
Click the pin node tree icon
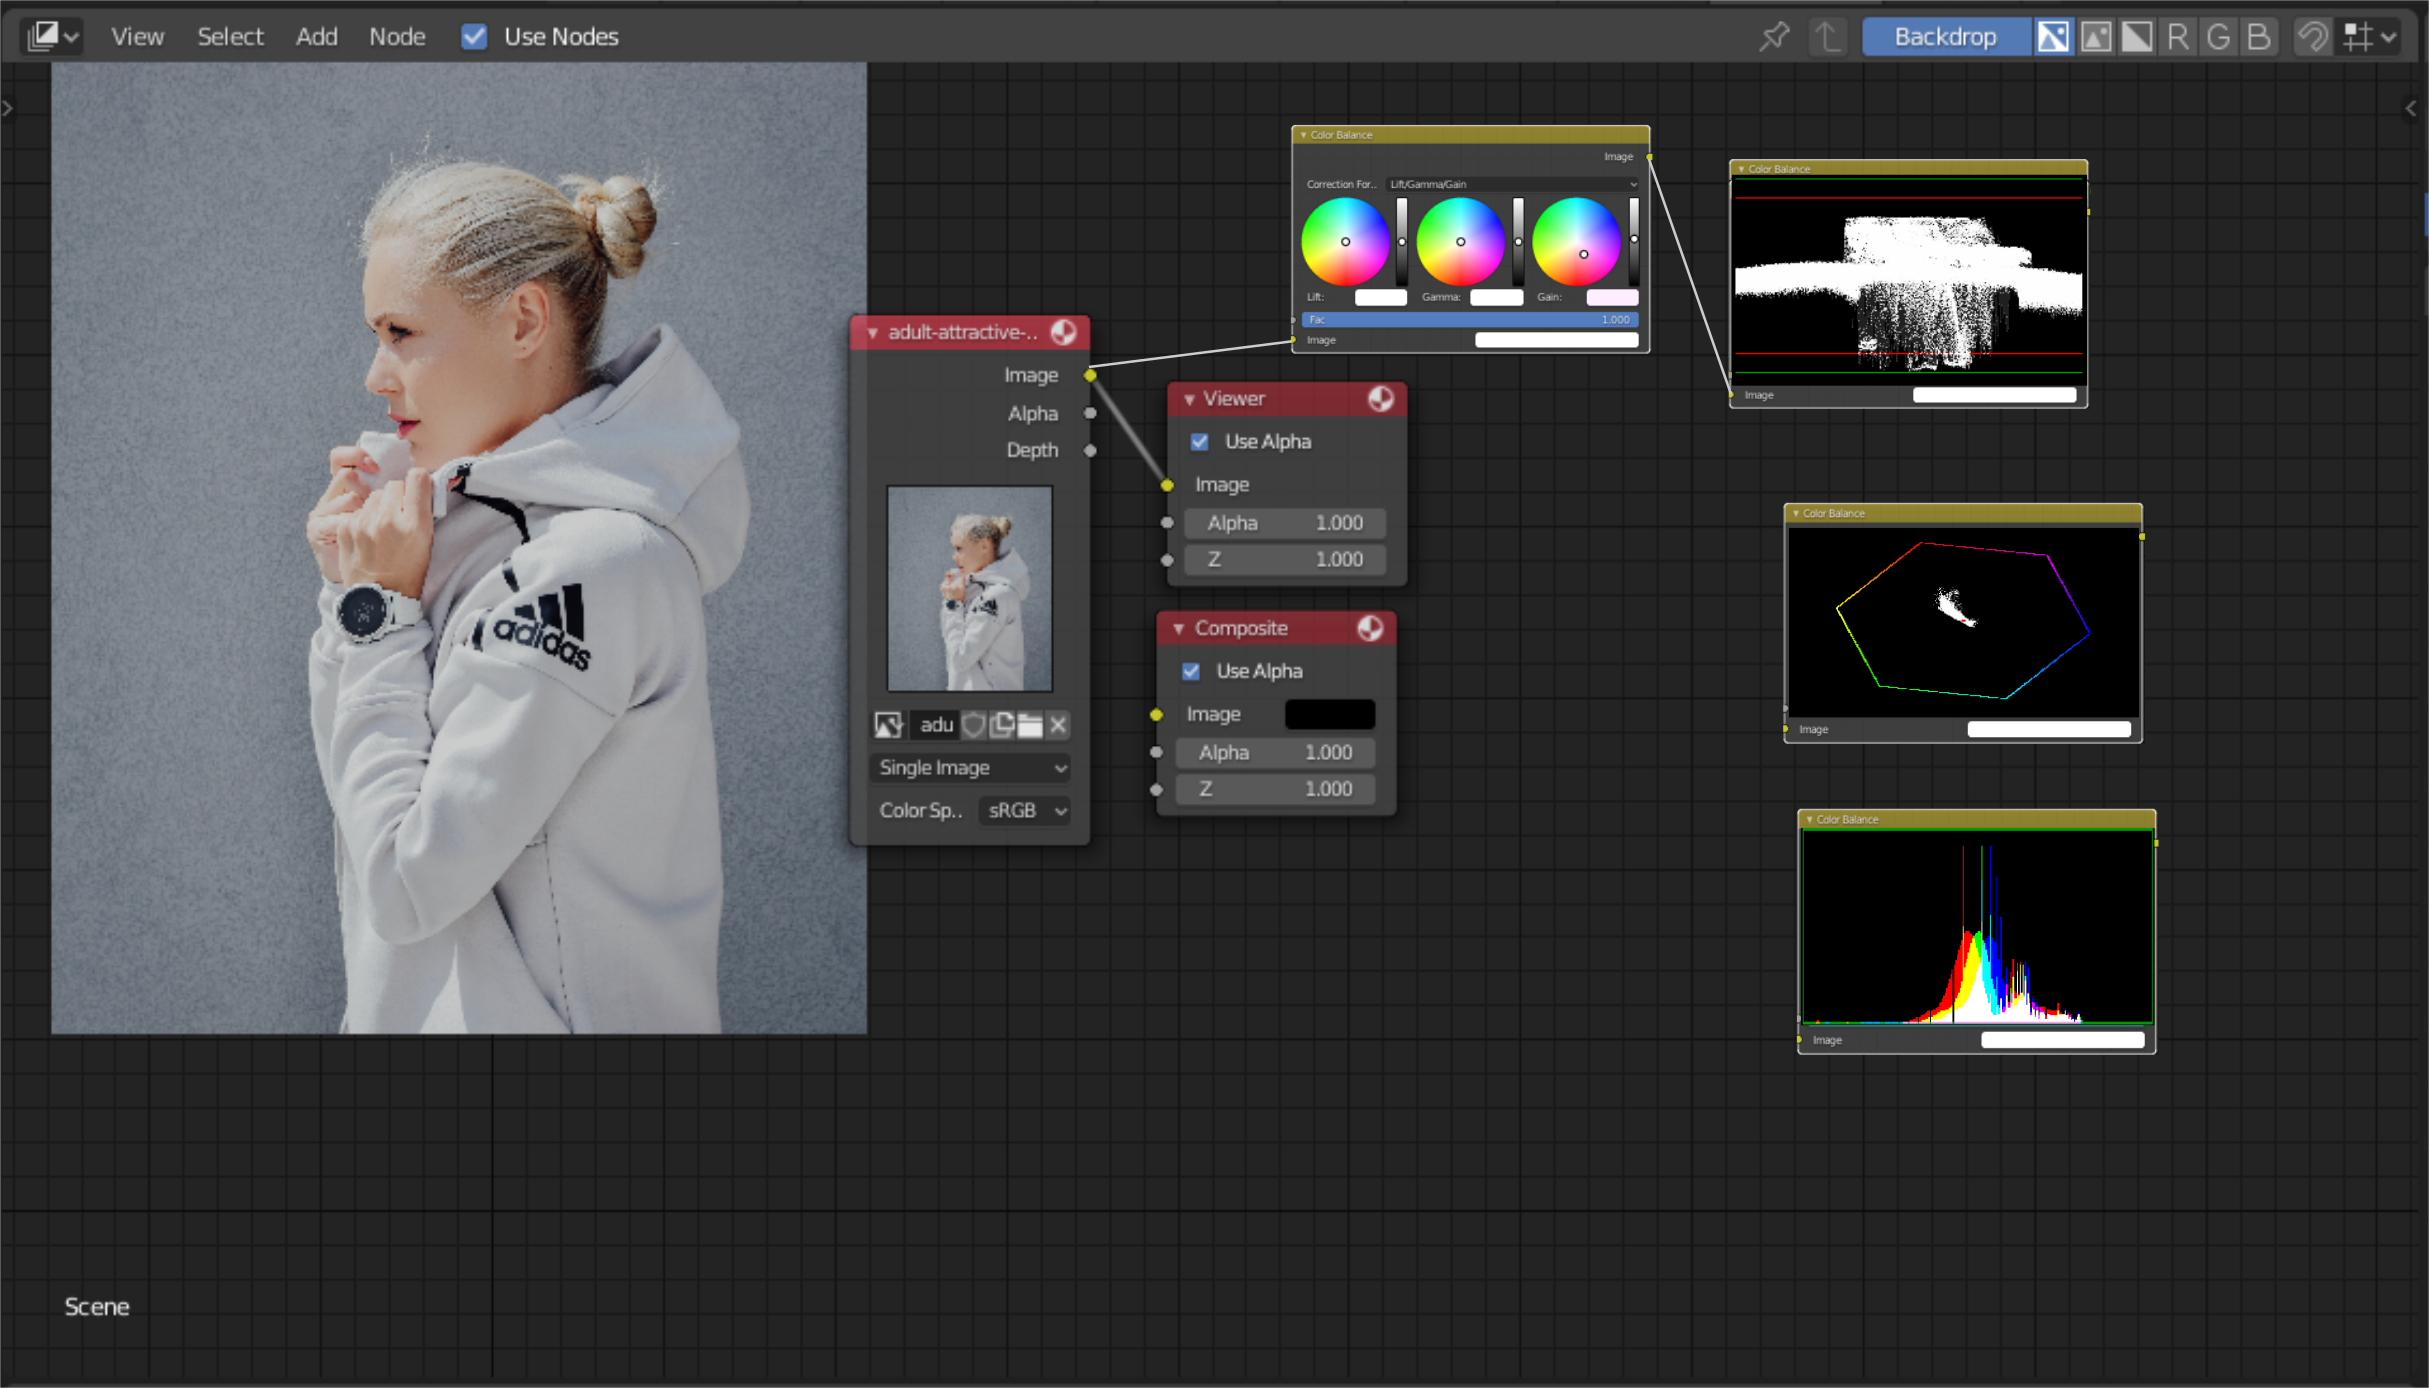click(x=1774, y=36)
